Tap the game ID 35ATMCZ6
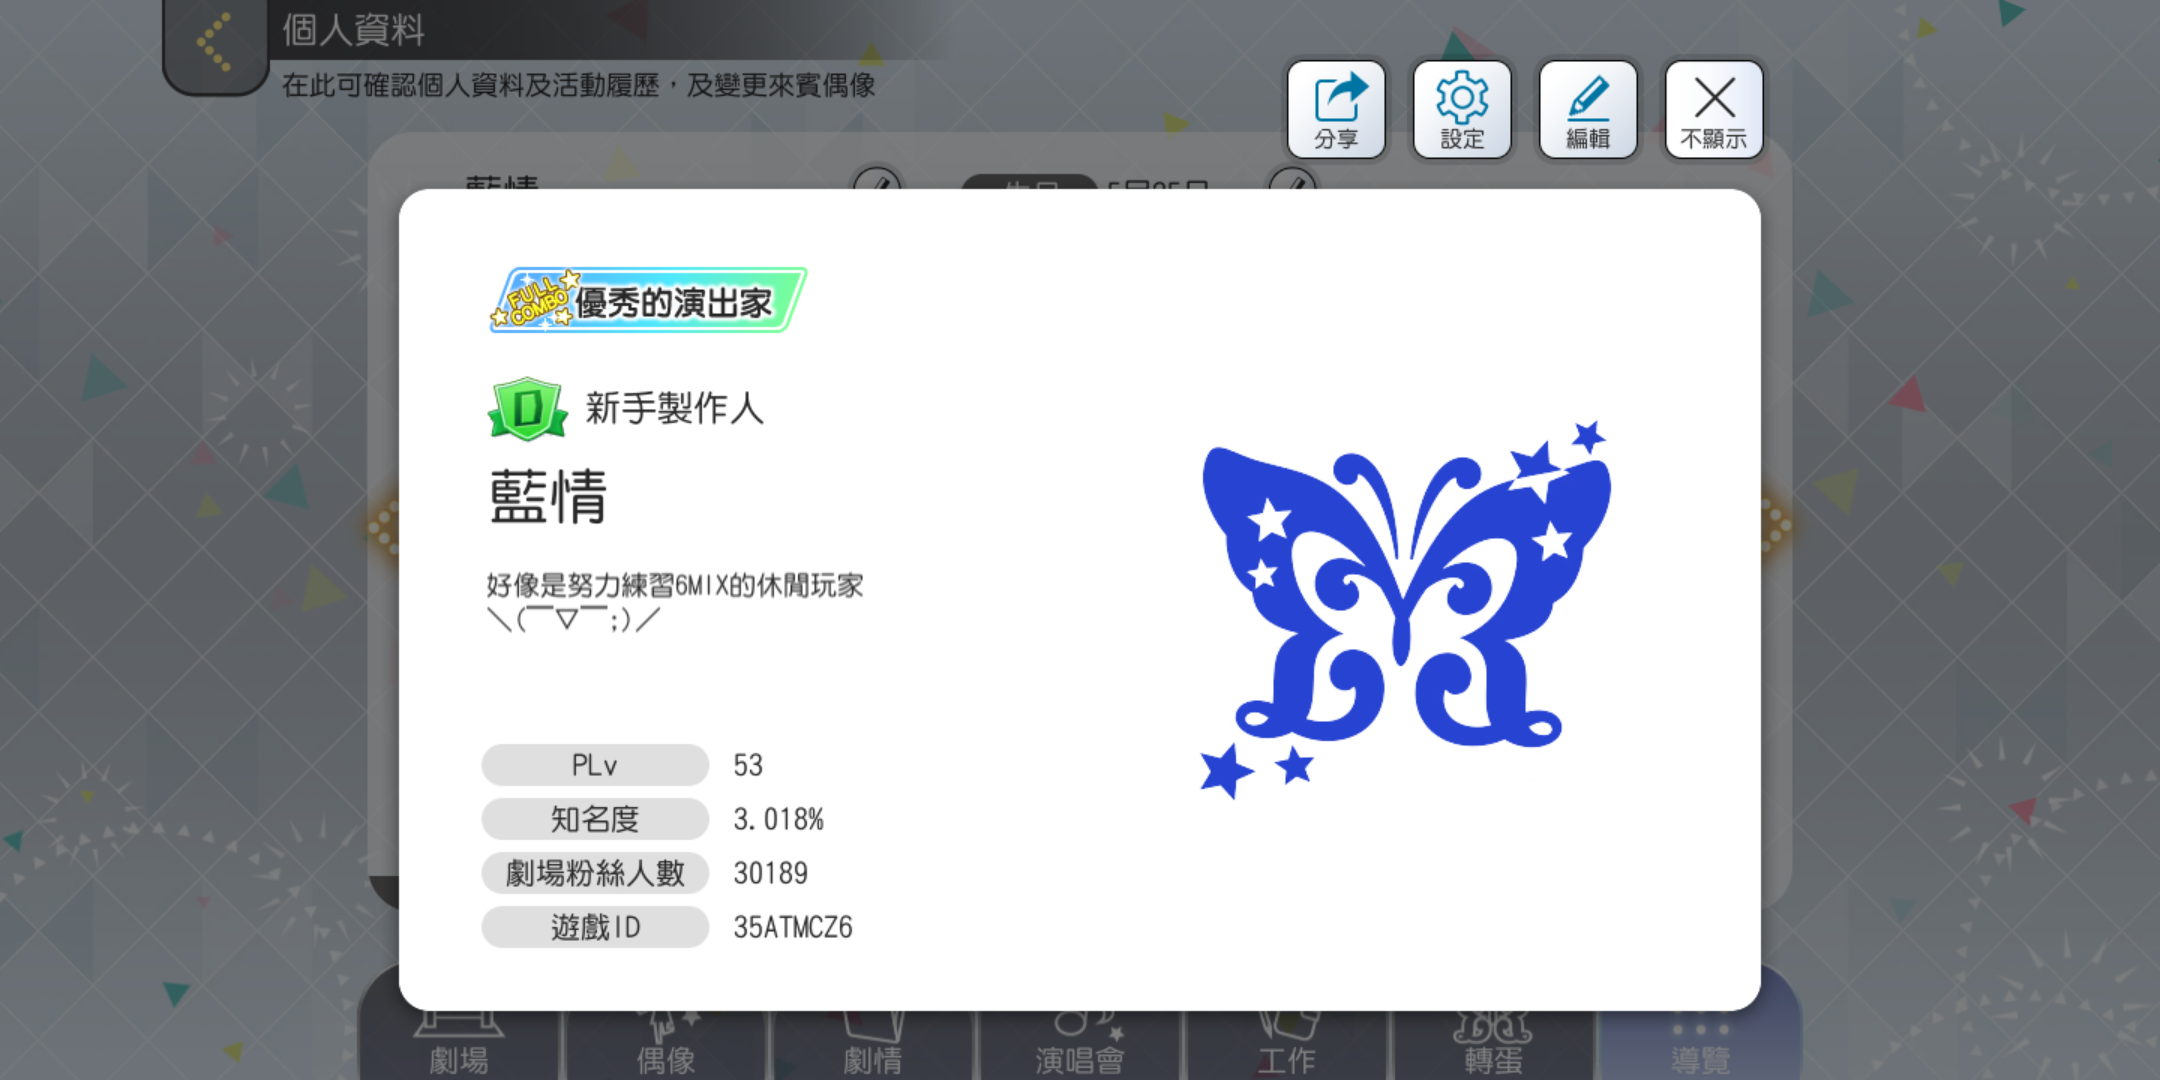Image resolution: width=2160 pixels, height=1080 pixels. pos(793,927)
